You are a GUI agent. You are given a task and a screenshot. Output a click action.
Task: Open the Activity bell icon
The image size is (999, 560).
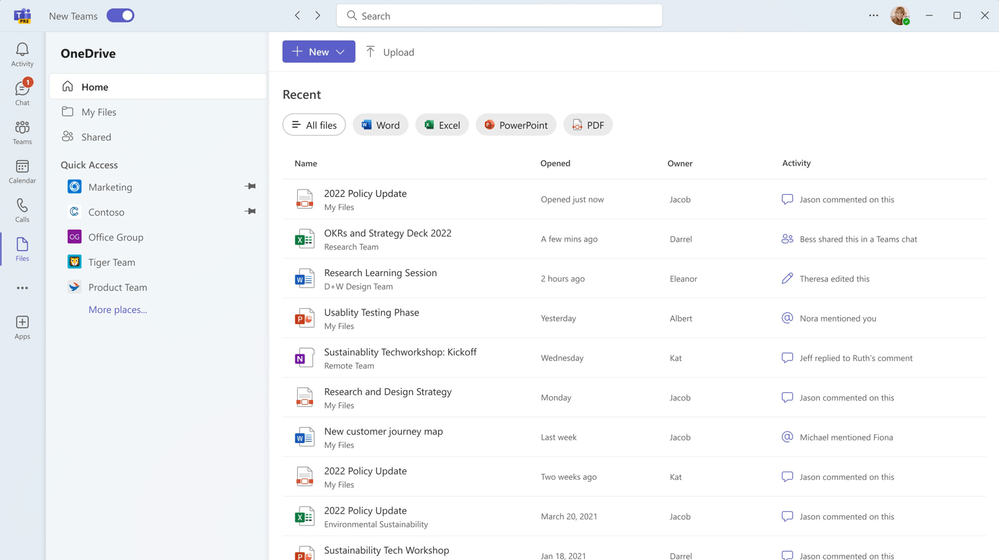(x=22, y=54)
